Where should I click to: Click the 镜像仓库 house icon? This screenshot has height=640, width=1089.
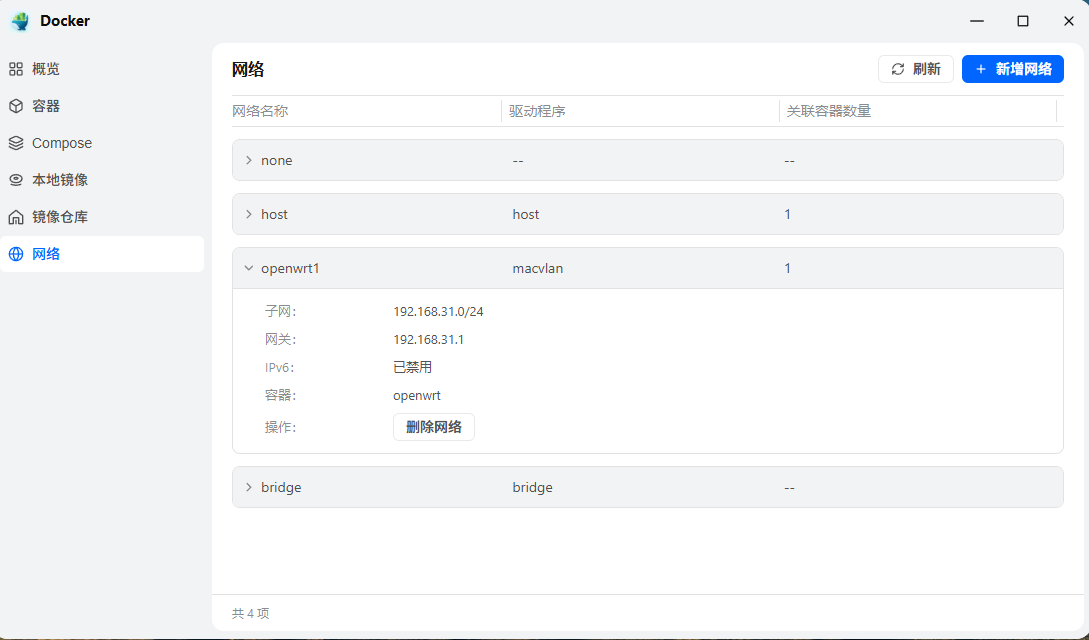(16, 217)
